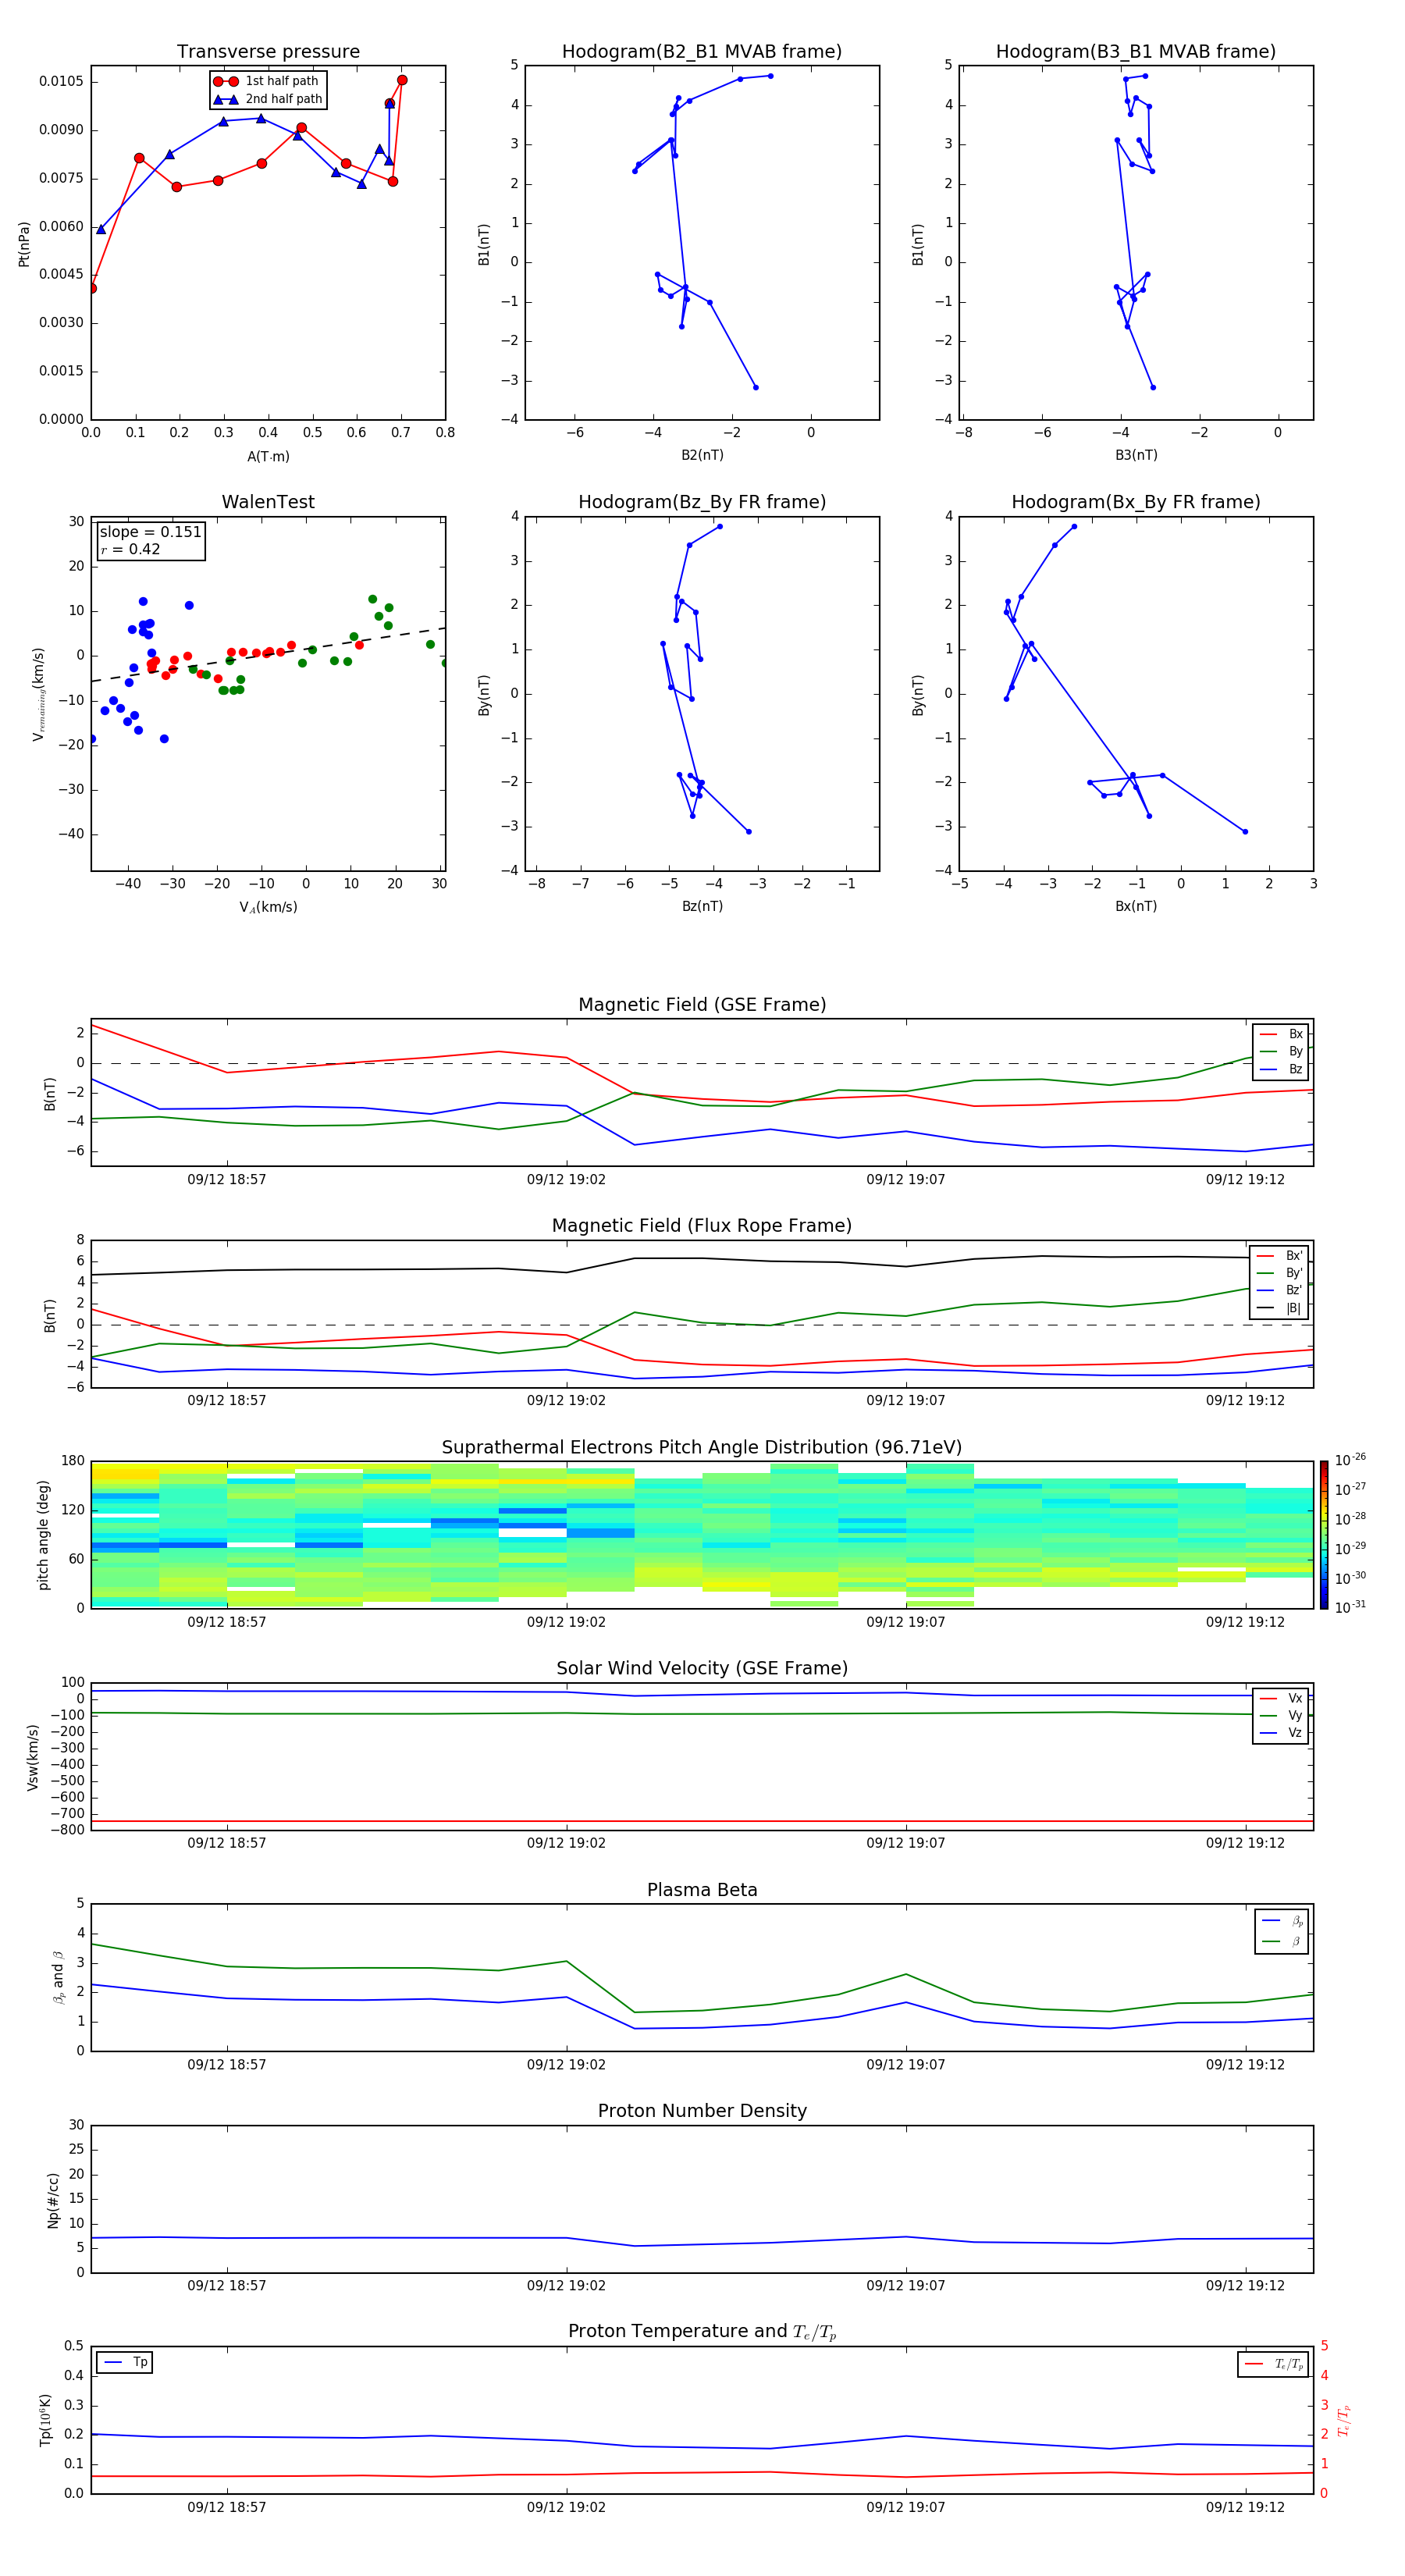Click the Proton Number Density title

tap(702, 2111)
